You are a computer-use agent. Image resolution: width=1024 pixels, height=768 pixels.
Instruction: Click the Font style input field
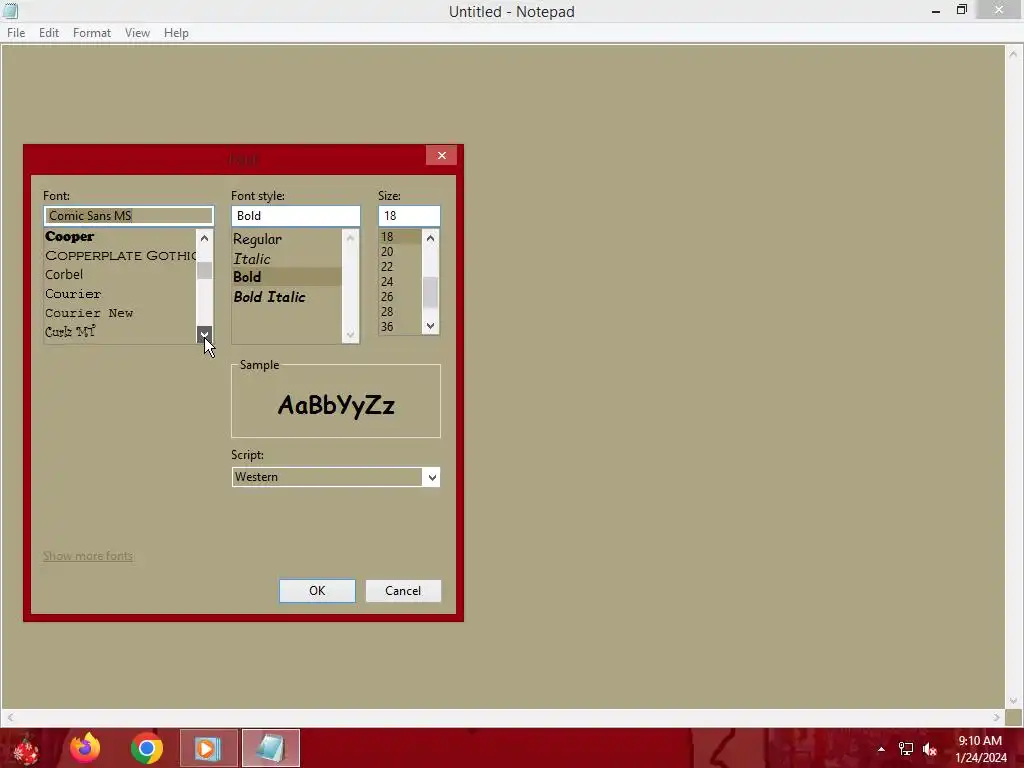(x=295, y=216)
